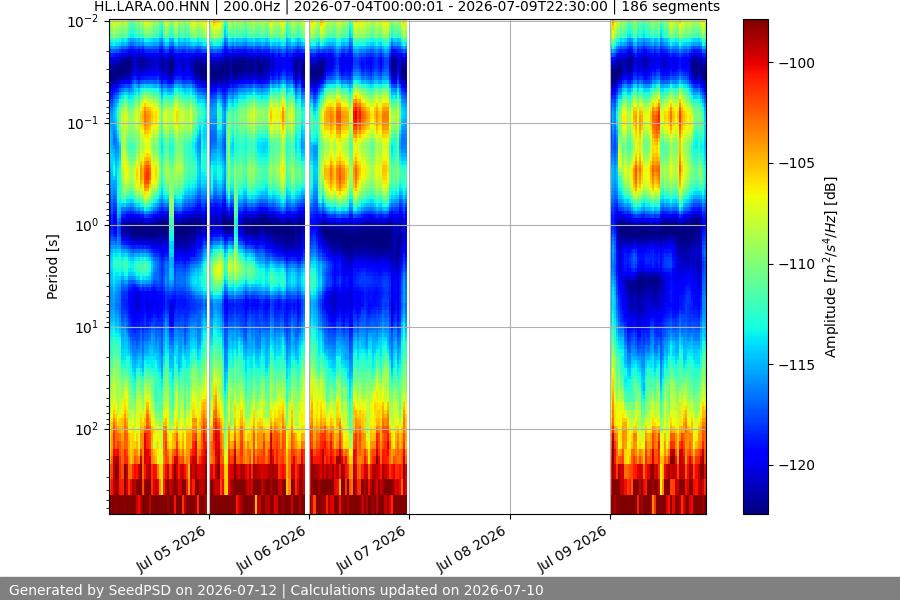The height and width of the screenshot is (600, 900).
Task: Click the −100 colorbar tick value
Action: [797, 63]
